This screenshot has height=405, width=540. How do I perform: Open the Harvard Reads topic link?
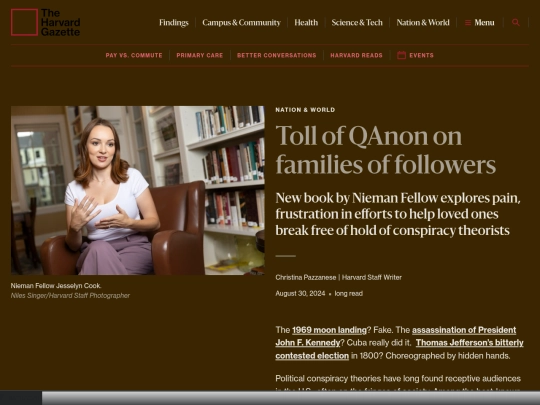pos(356,55)
